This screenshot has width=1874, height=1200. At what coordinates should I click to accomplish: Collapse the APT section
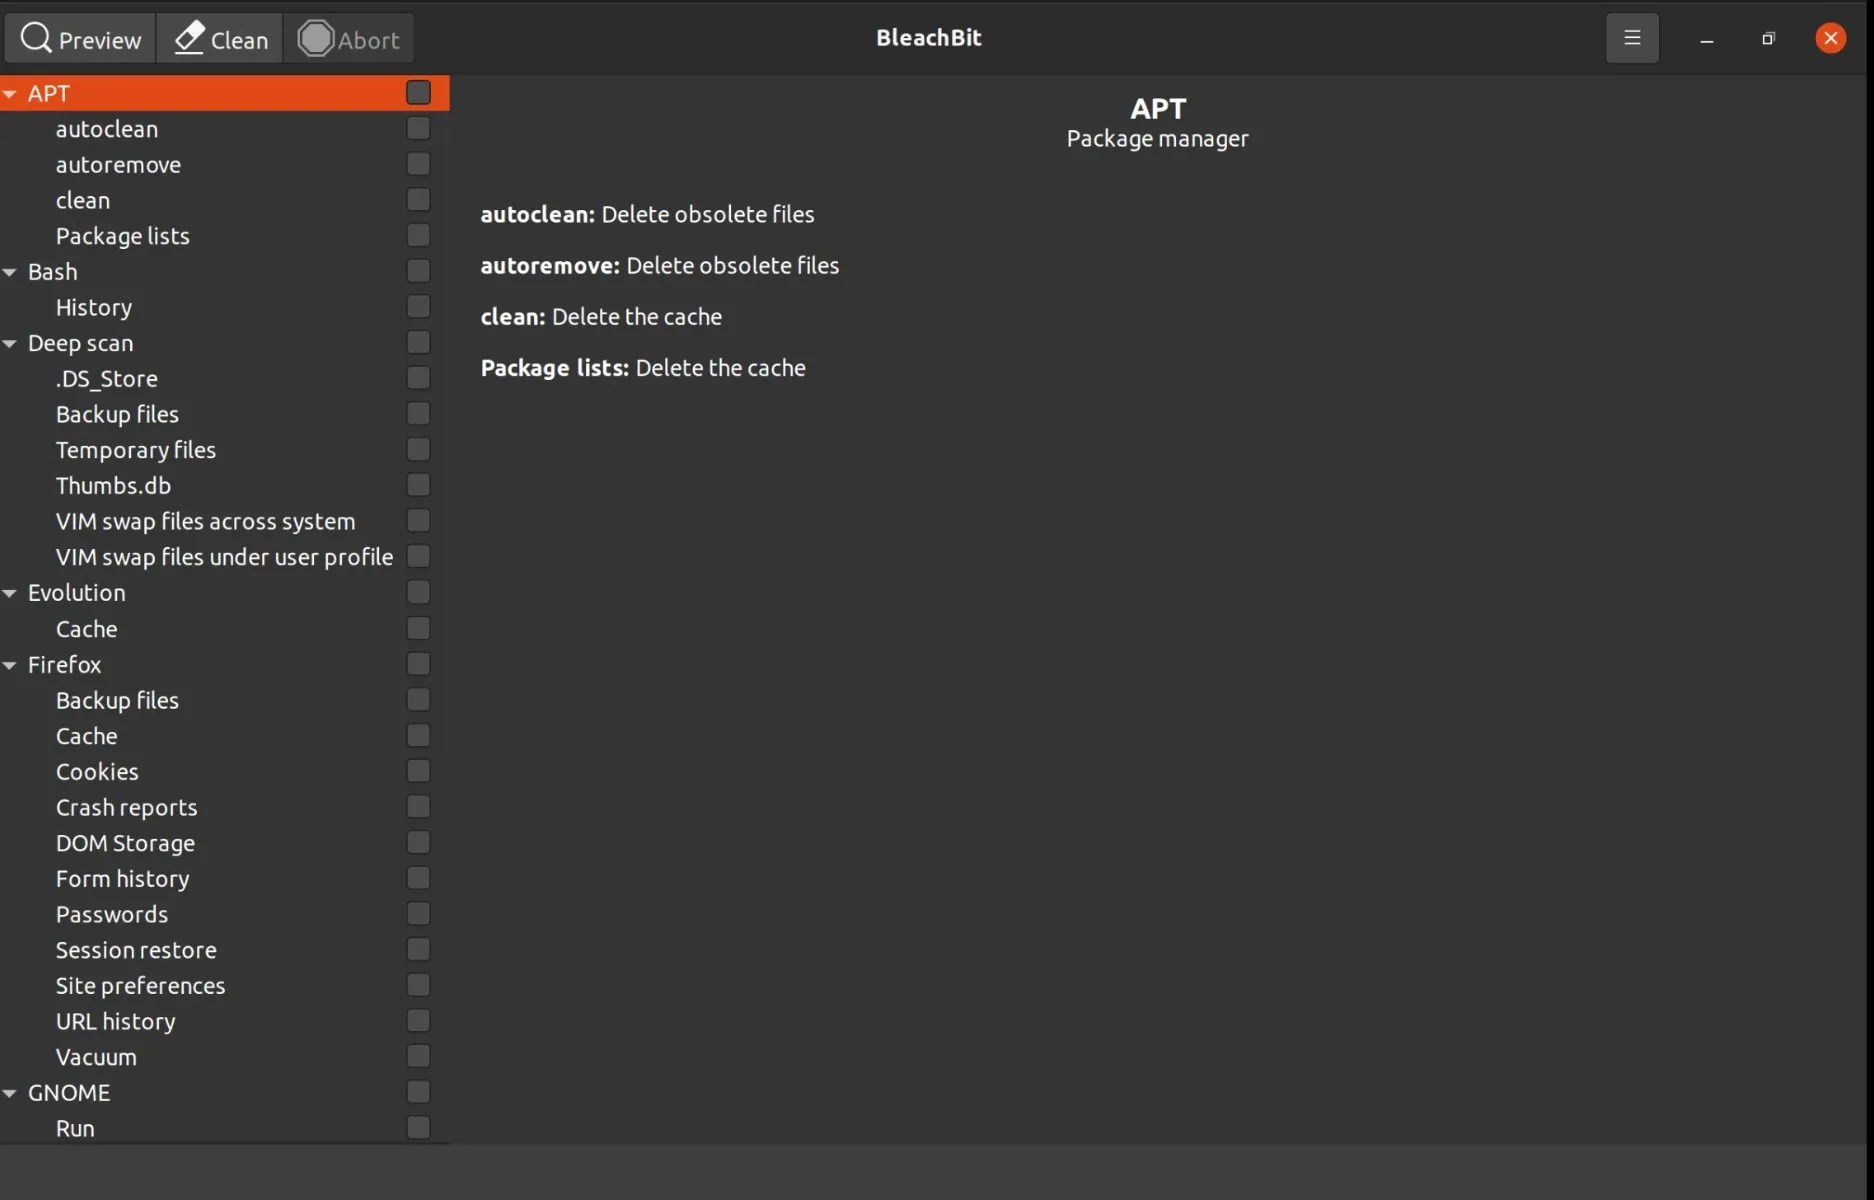(x=11, y=92)
